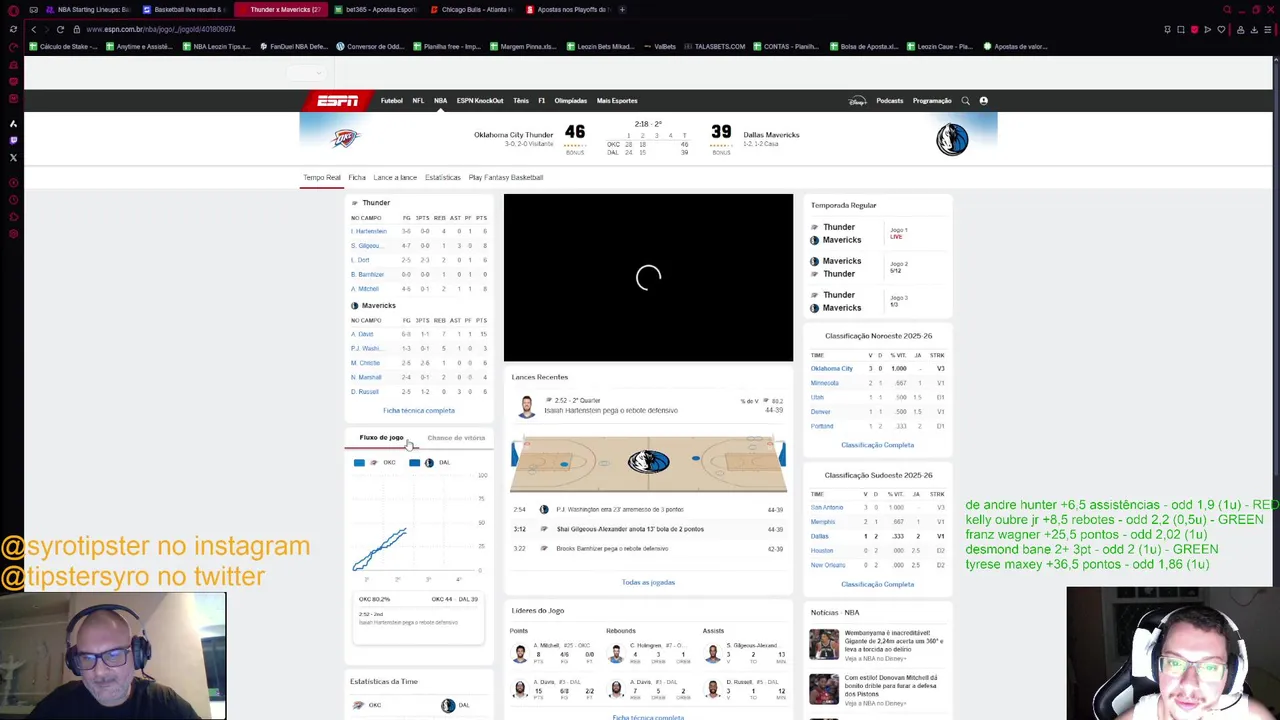Click player D. Russell in Mavericks box score

click(365, 391)
